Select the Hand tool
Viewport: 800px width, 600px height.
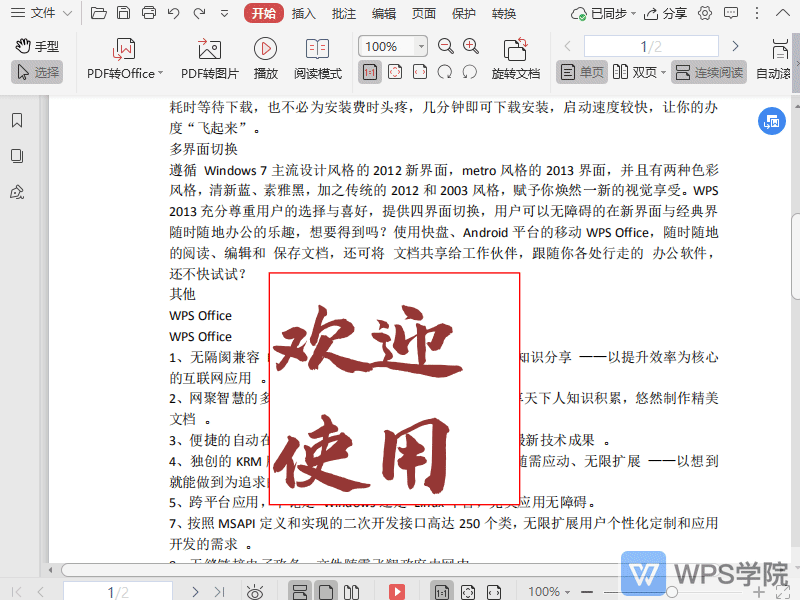37,46
